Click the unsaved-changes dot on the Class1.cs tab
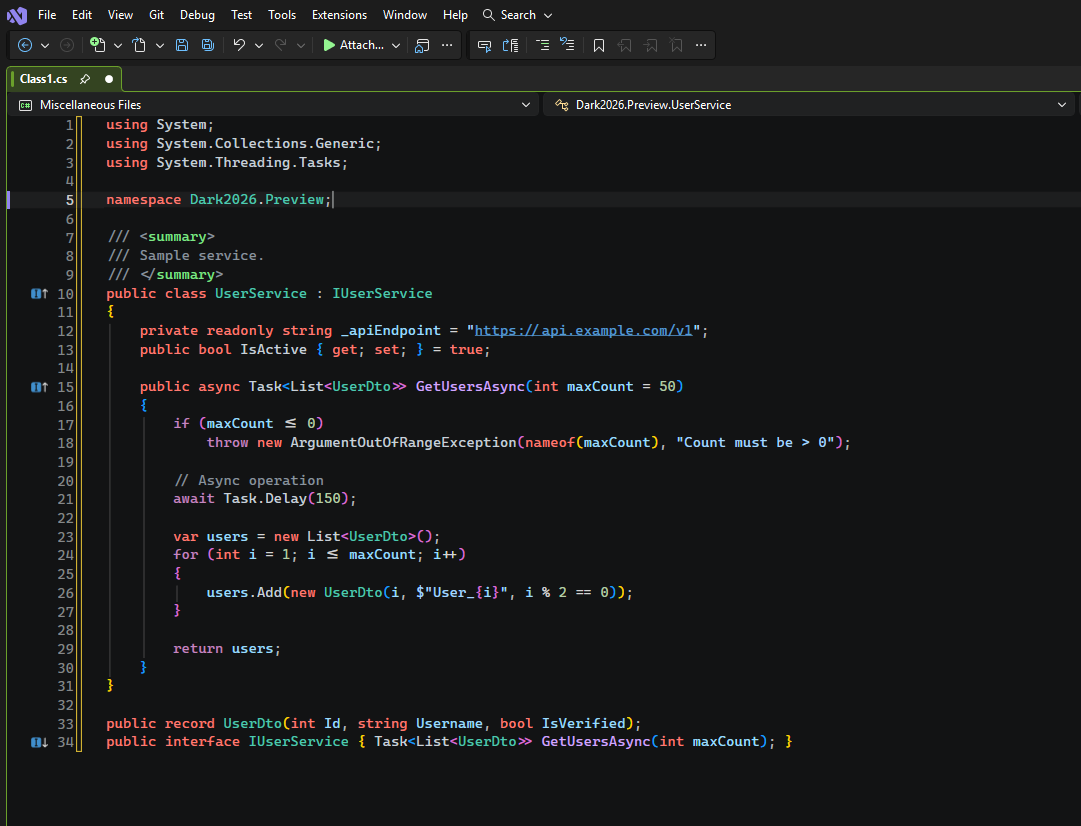1081x826 pixels. 109,79
